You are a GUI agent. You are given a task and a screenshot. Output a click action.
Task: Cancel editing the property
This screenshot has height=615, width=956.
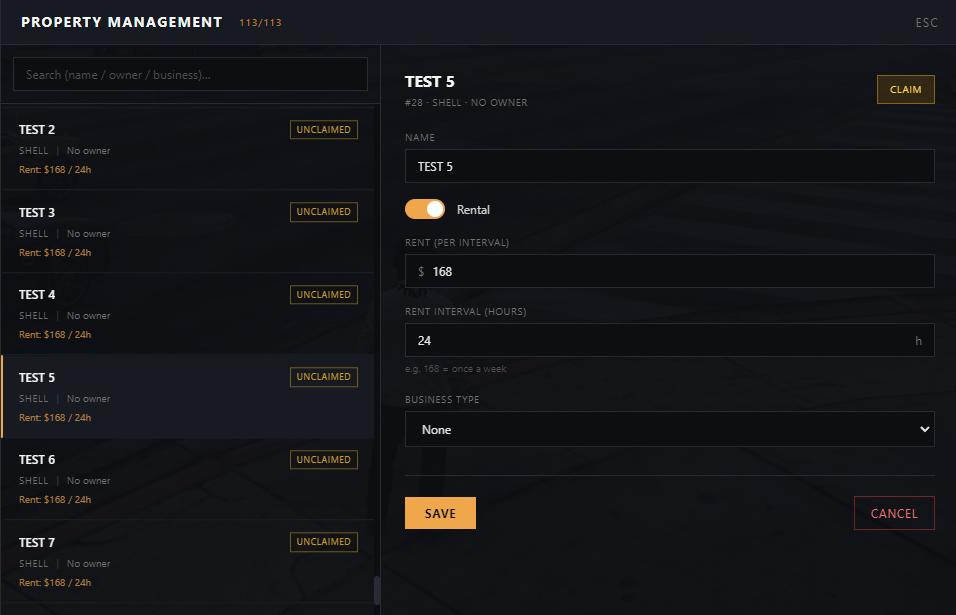[894, 513]
